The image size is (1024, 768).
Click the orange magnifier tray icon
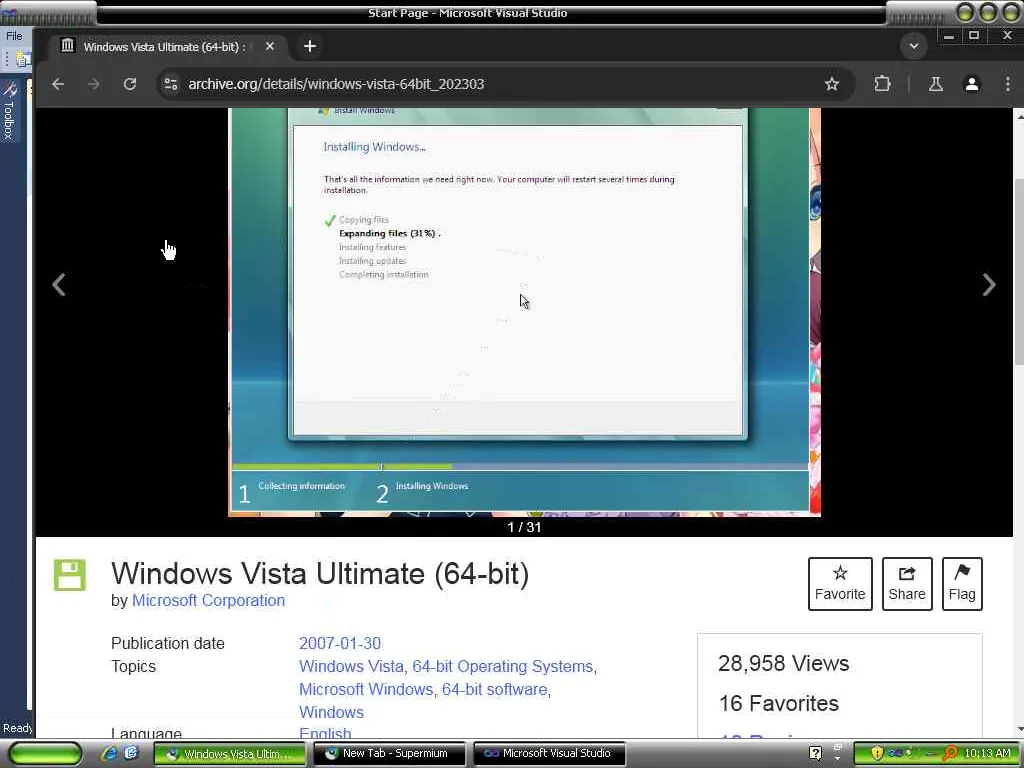(950, 754)
